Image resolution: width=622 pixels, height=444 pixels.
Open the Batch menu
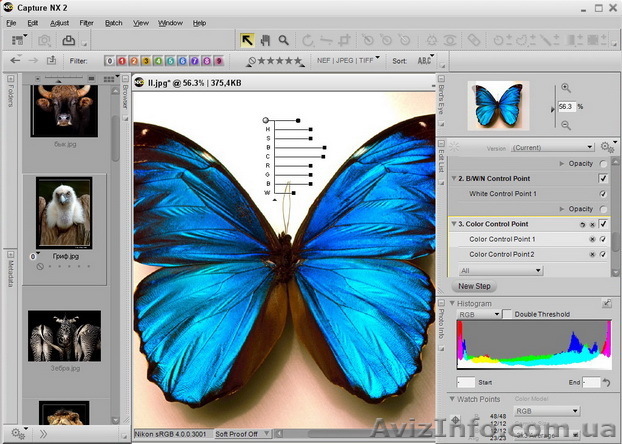tap(114, 22)
